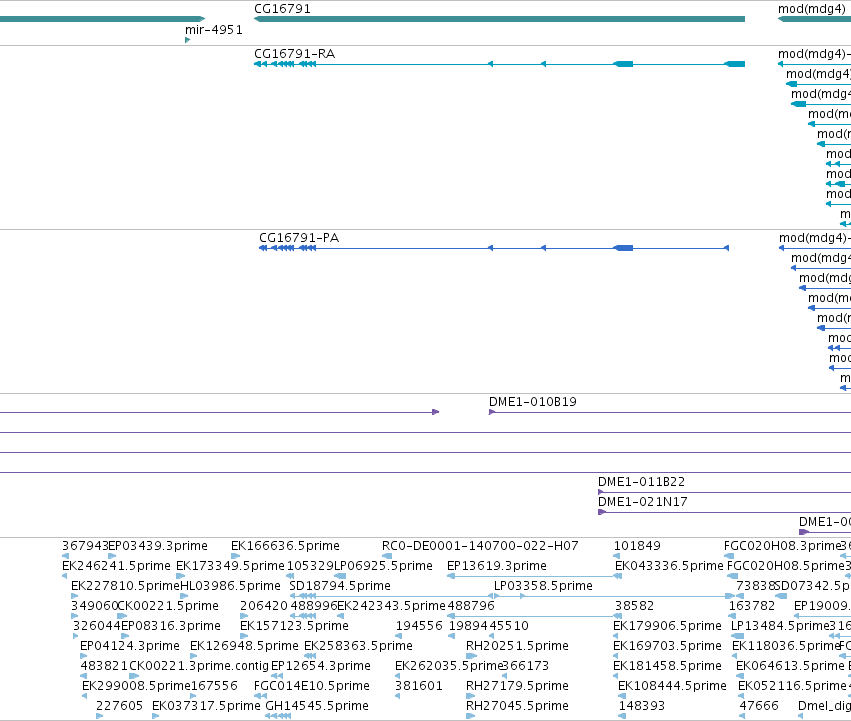Select the EK064613.5prime EST label
The image size is (851, 721).
point(790,666)
